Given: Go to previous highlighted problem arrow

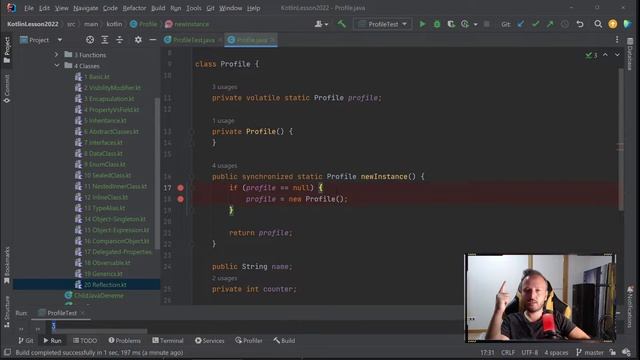Looking at the screenshot, I should coord(605,55).
